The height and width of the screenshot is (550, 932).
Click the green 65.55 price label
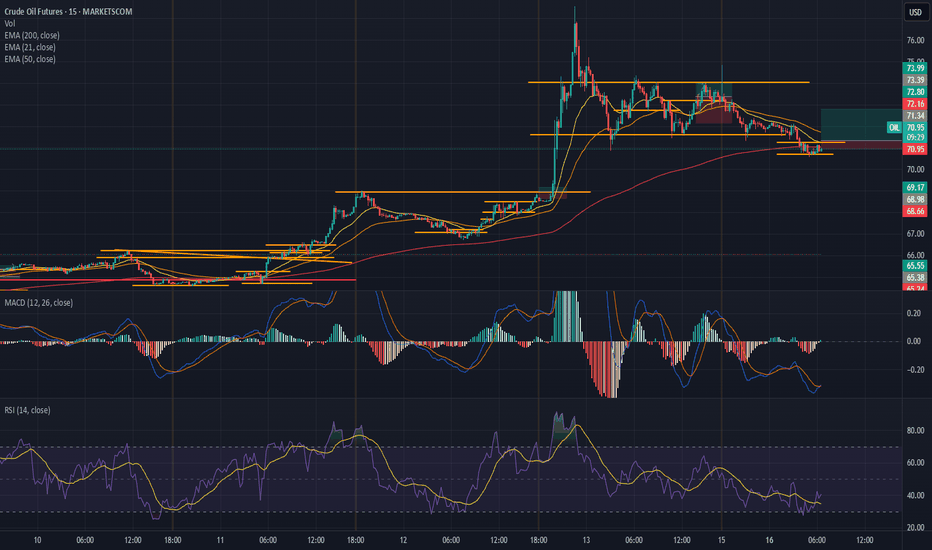[915, 266]
